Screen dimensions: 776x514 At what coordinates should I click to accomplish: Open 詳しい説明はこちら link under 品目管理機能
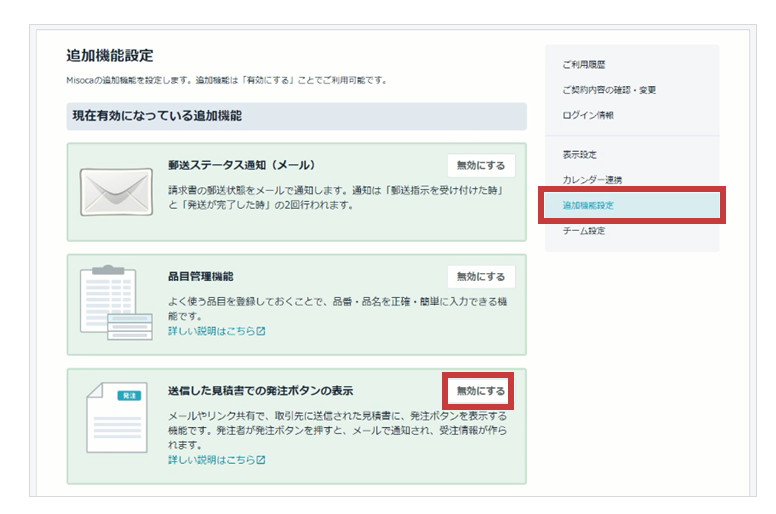217,331
